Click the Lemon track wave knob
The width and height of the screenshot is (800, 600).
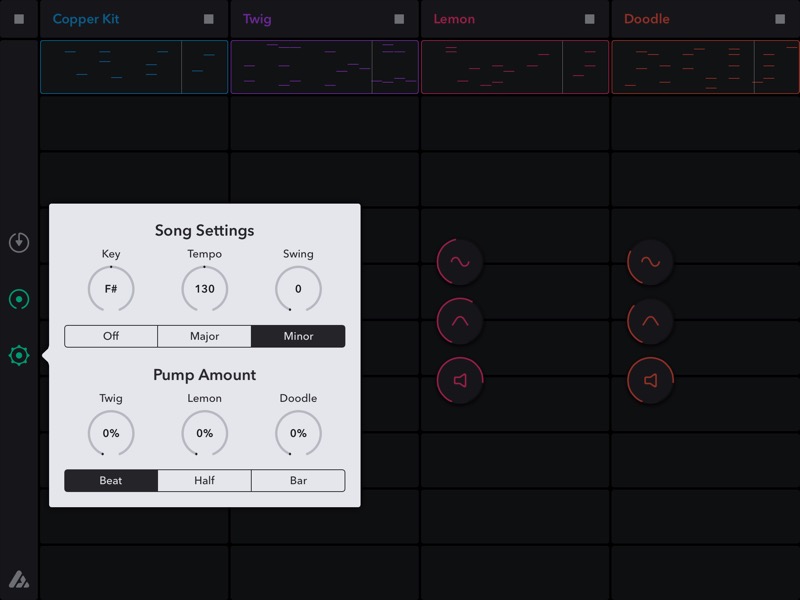[460, 262]
